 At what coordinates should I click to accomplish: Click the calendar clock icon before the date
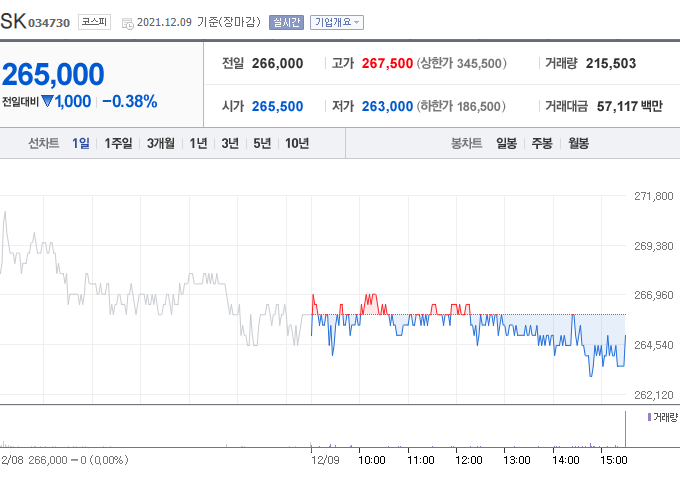pyautogui.click(x=128, y=23)
